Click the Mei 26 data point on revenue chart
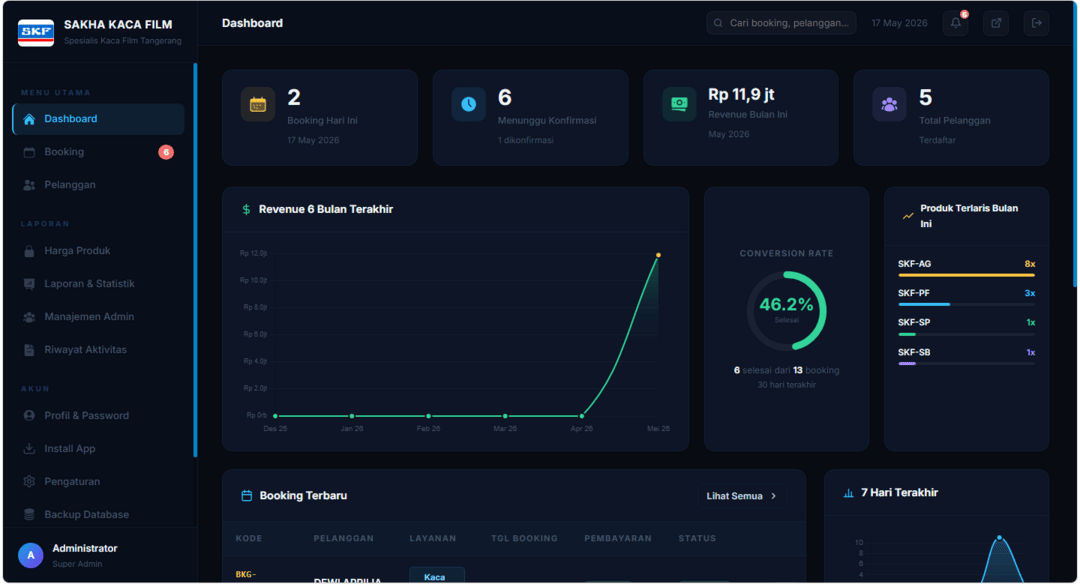The height and width of the screenshot is (584, 1080). point(658,256)
